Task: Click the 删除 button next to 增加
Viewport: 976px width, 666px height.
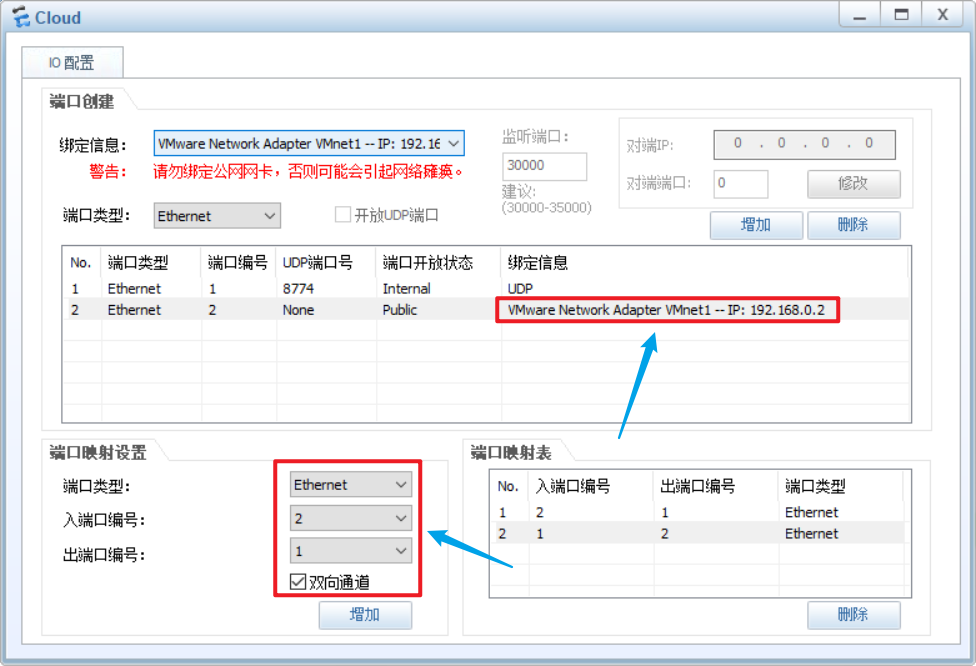Action: point(854,225)
